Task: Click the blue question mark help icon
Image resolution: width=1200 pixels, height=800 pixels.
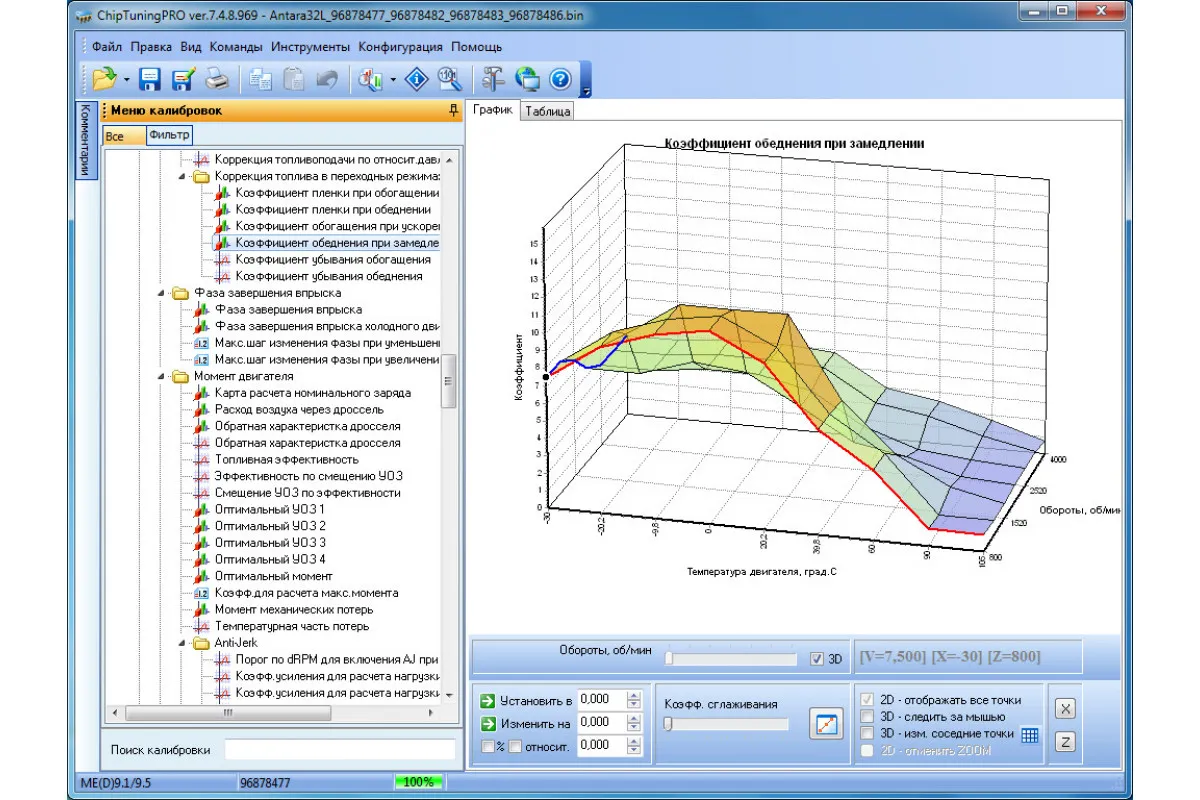Action: 560,78
